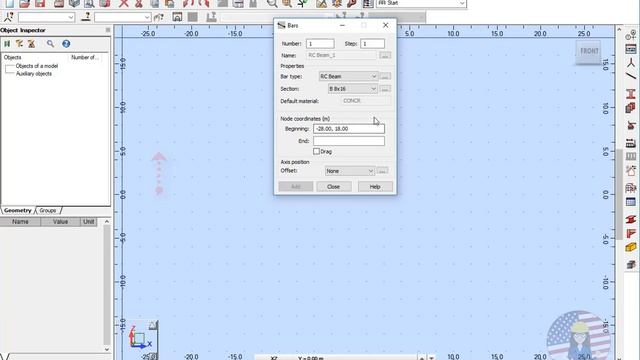Screen dimensions: 640x360
Task: Open Object Inspector help icon
Action: point(66,44)
